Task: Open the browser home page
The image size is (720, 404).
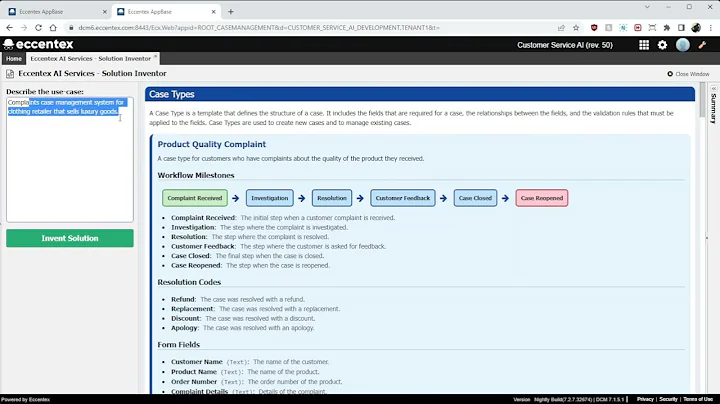Action: point(53,28)
